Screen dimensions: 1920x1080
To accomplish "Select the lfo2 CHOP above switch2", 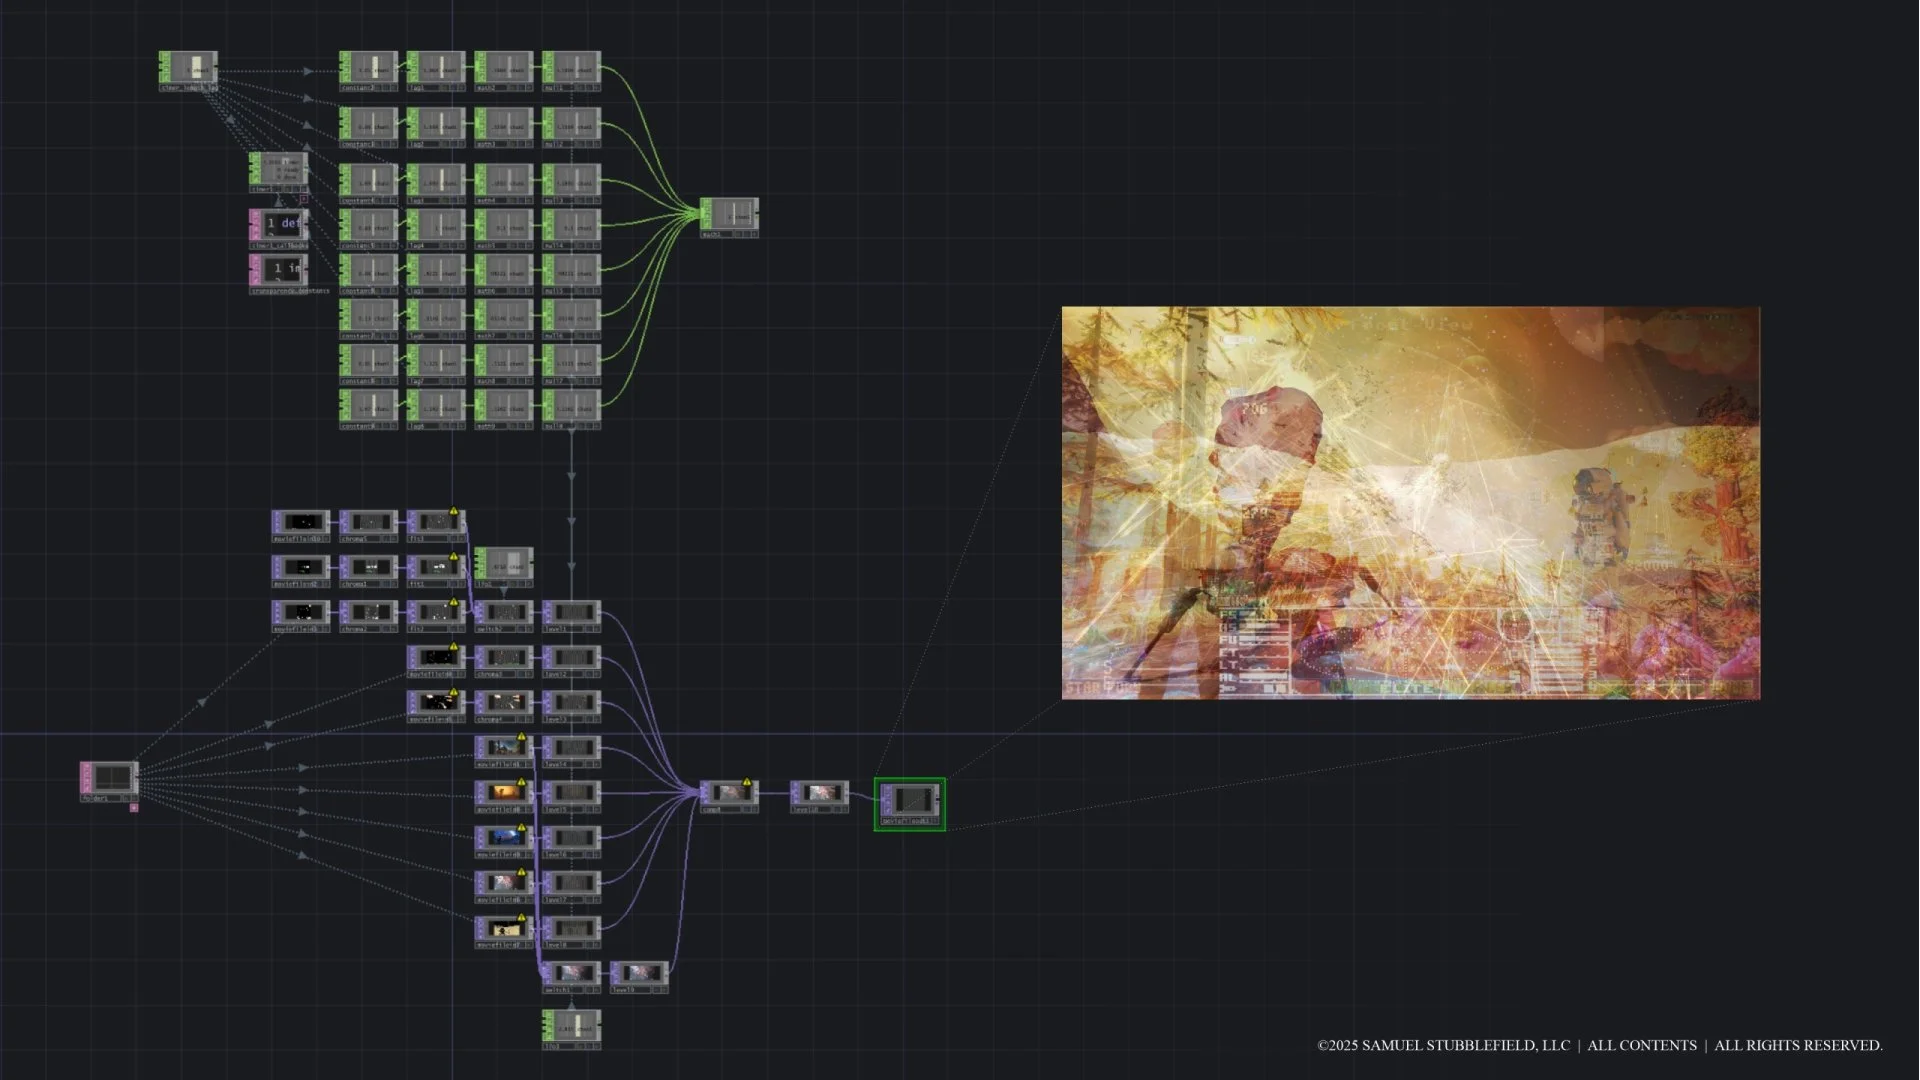I will [503, 565].
